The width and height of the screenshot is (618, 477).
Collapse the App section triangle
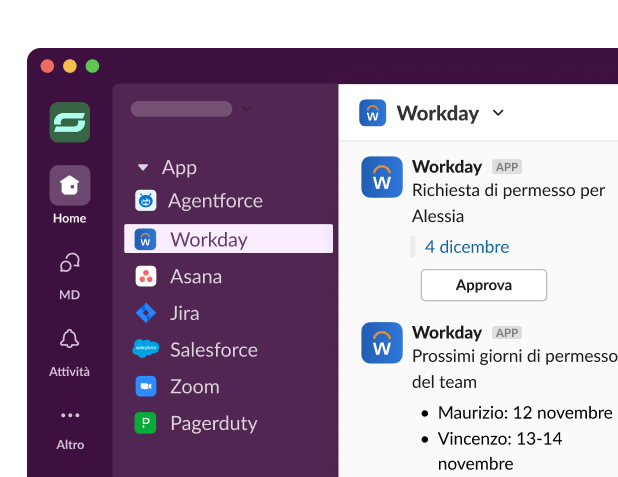coord(143,168)
